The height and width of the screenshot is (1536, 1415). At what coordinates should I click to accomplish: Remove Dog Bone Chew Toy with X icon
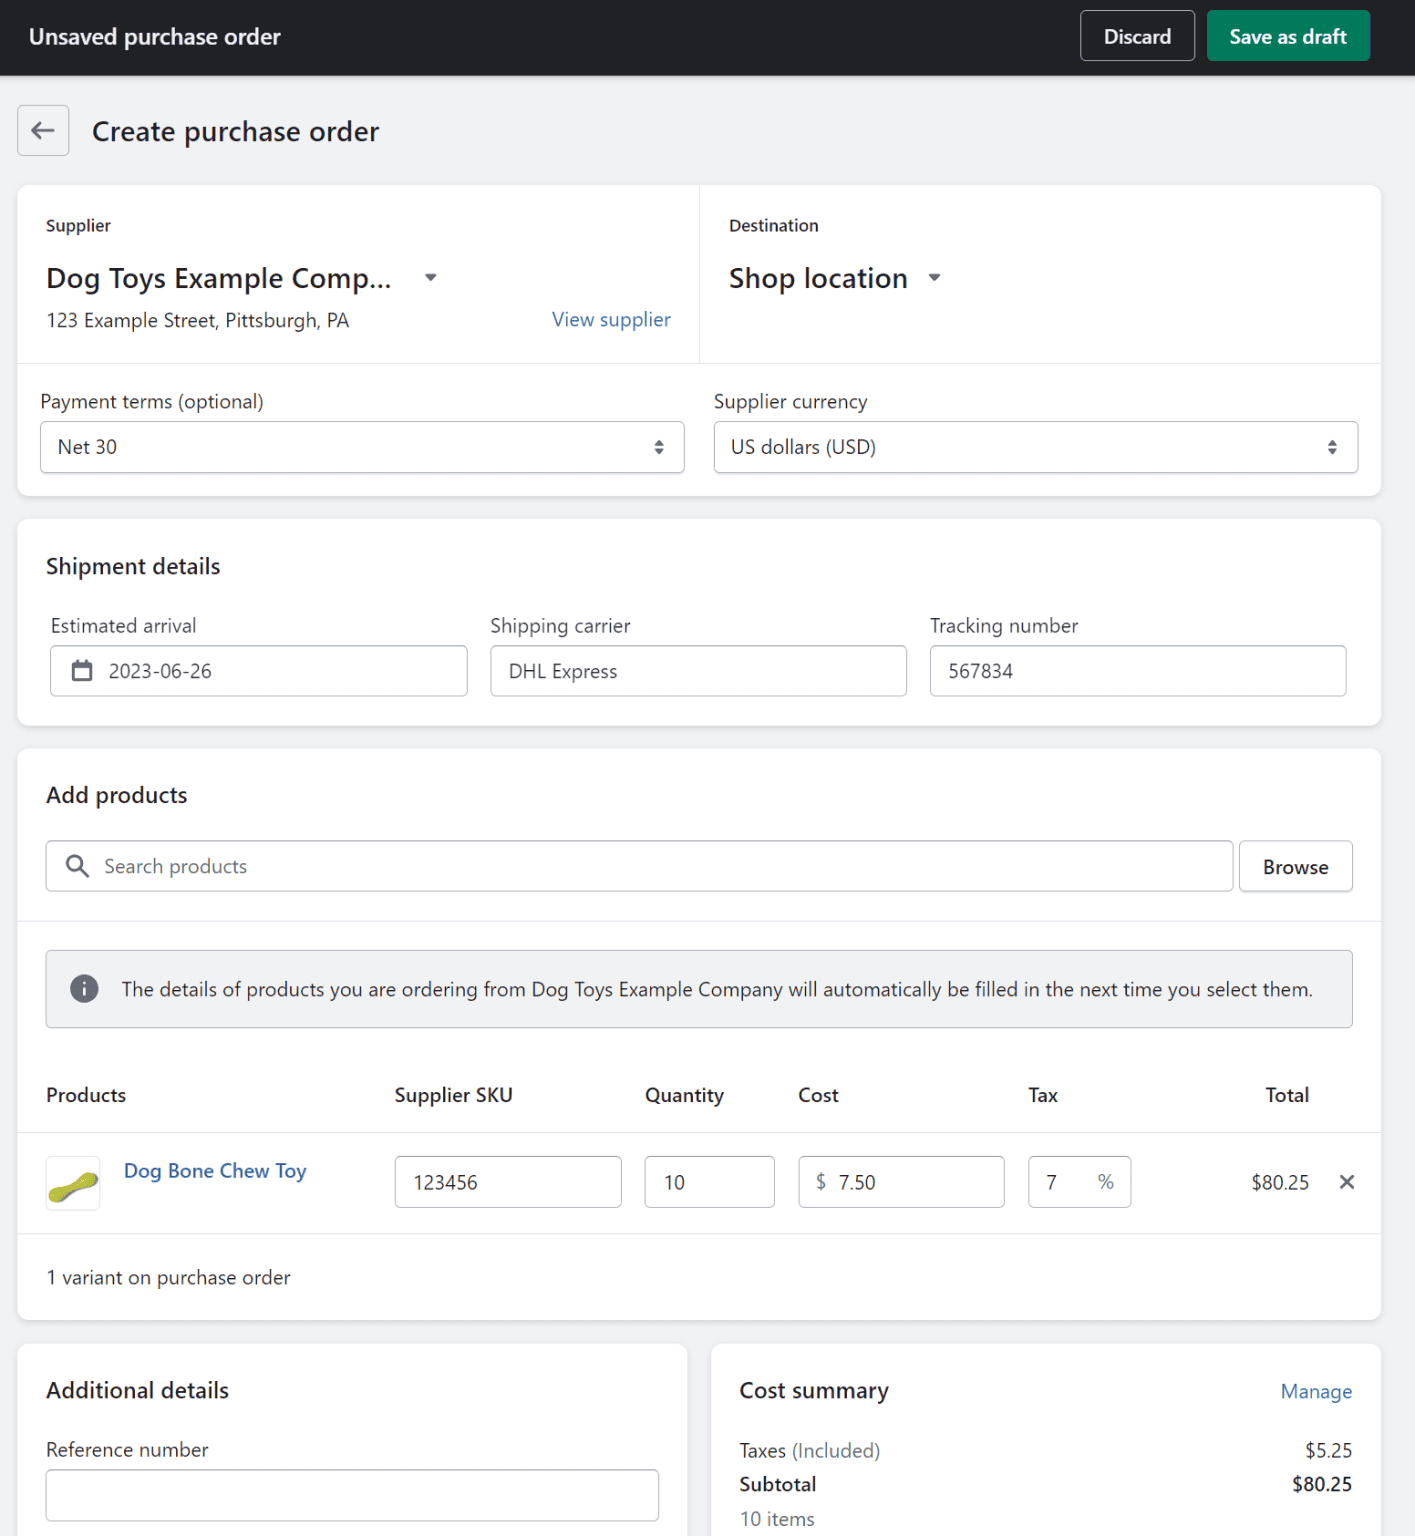pos(1346,1182)
